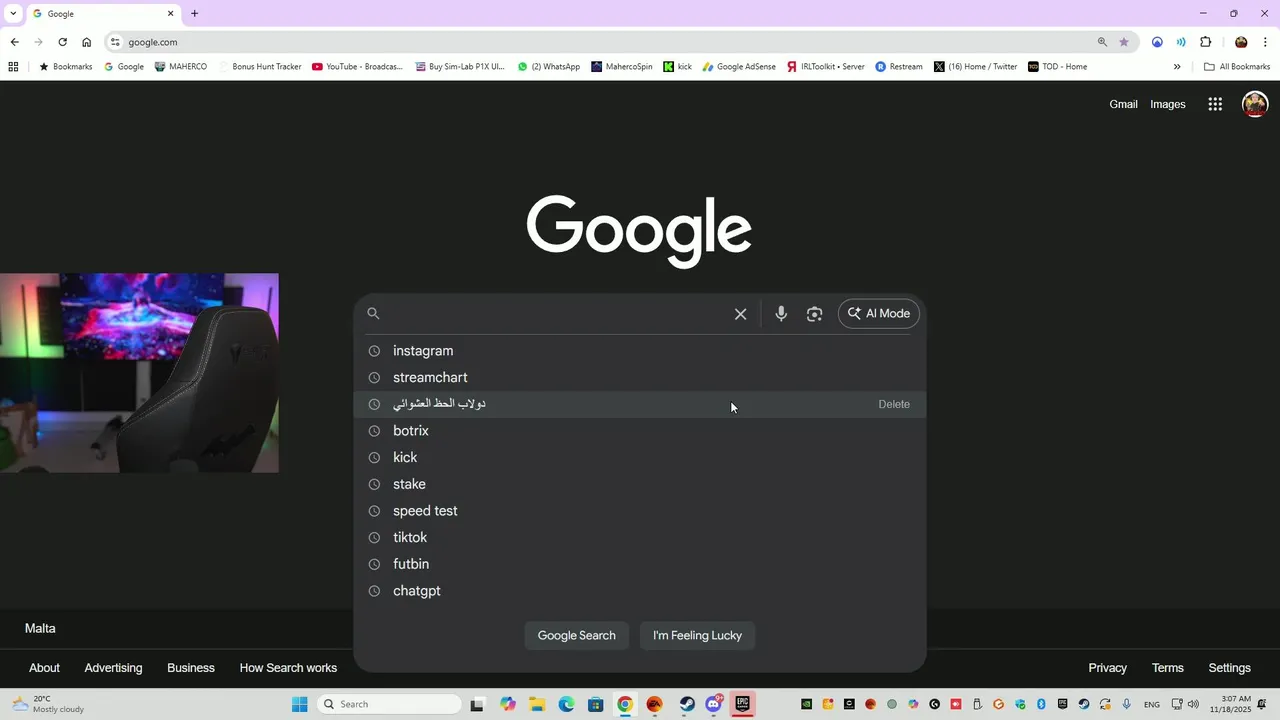This screenshot has width=1280, height=720.
Task: Open the Google apps grid
Action: pos(1215,104)
